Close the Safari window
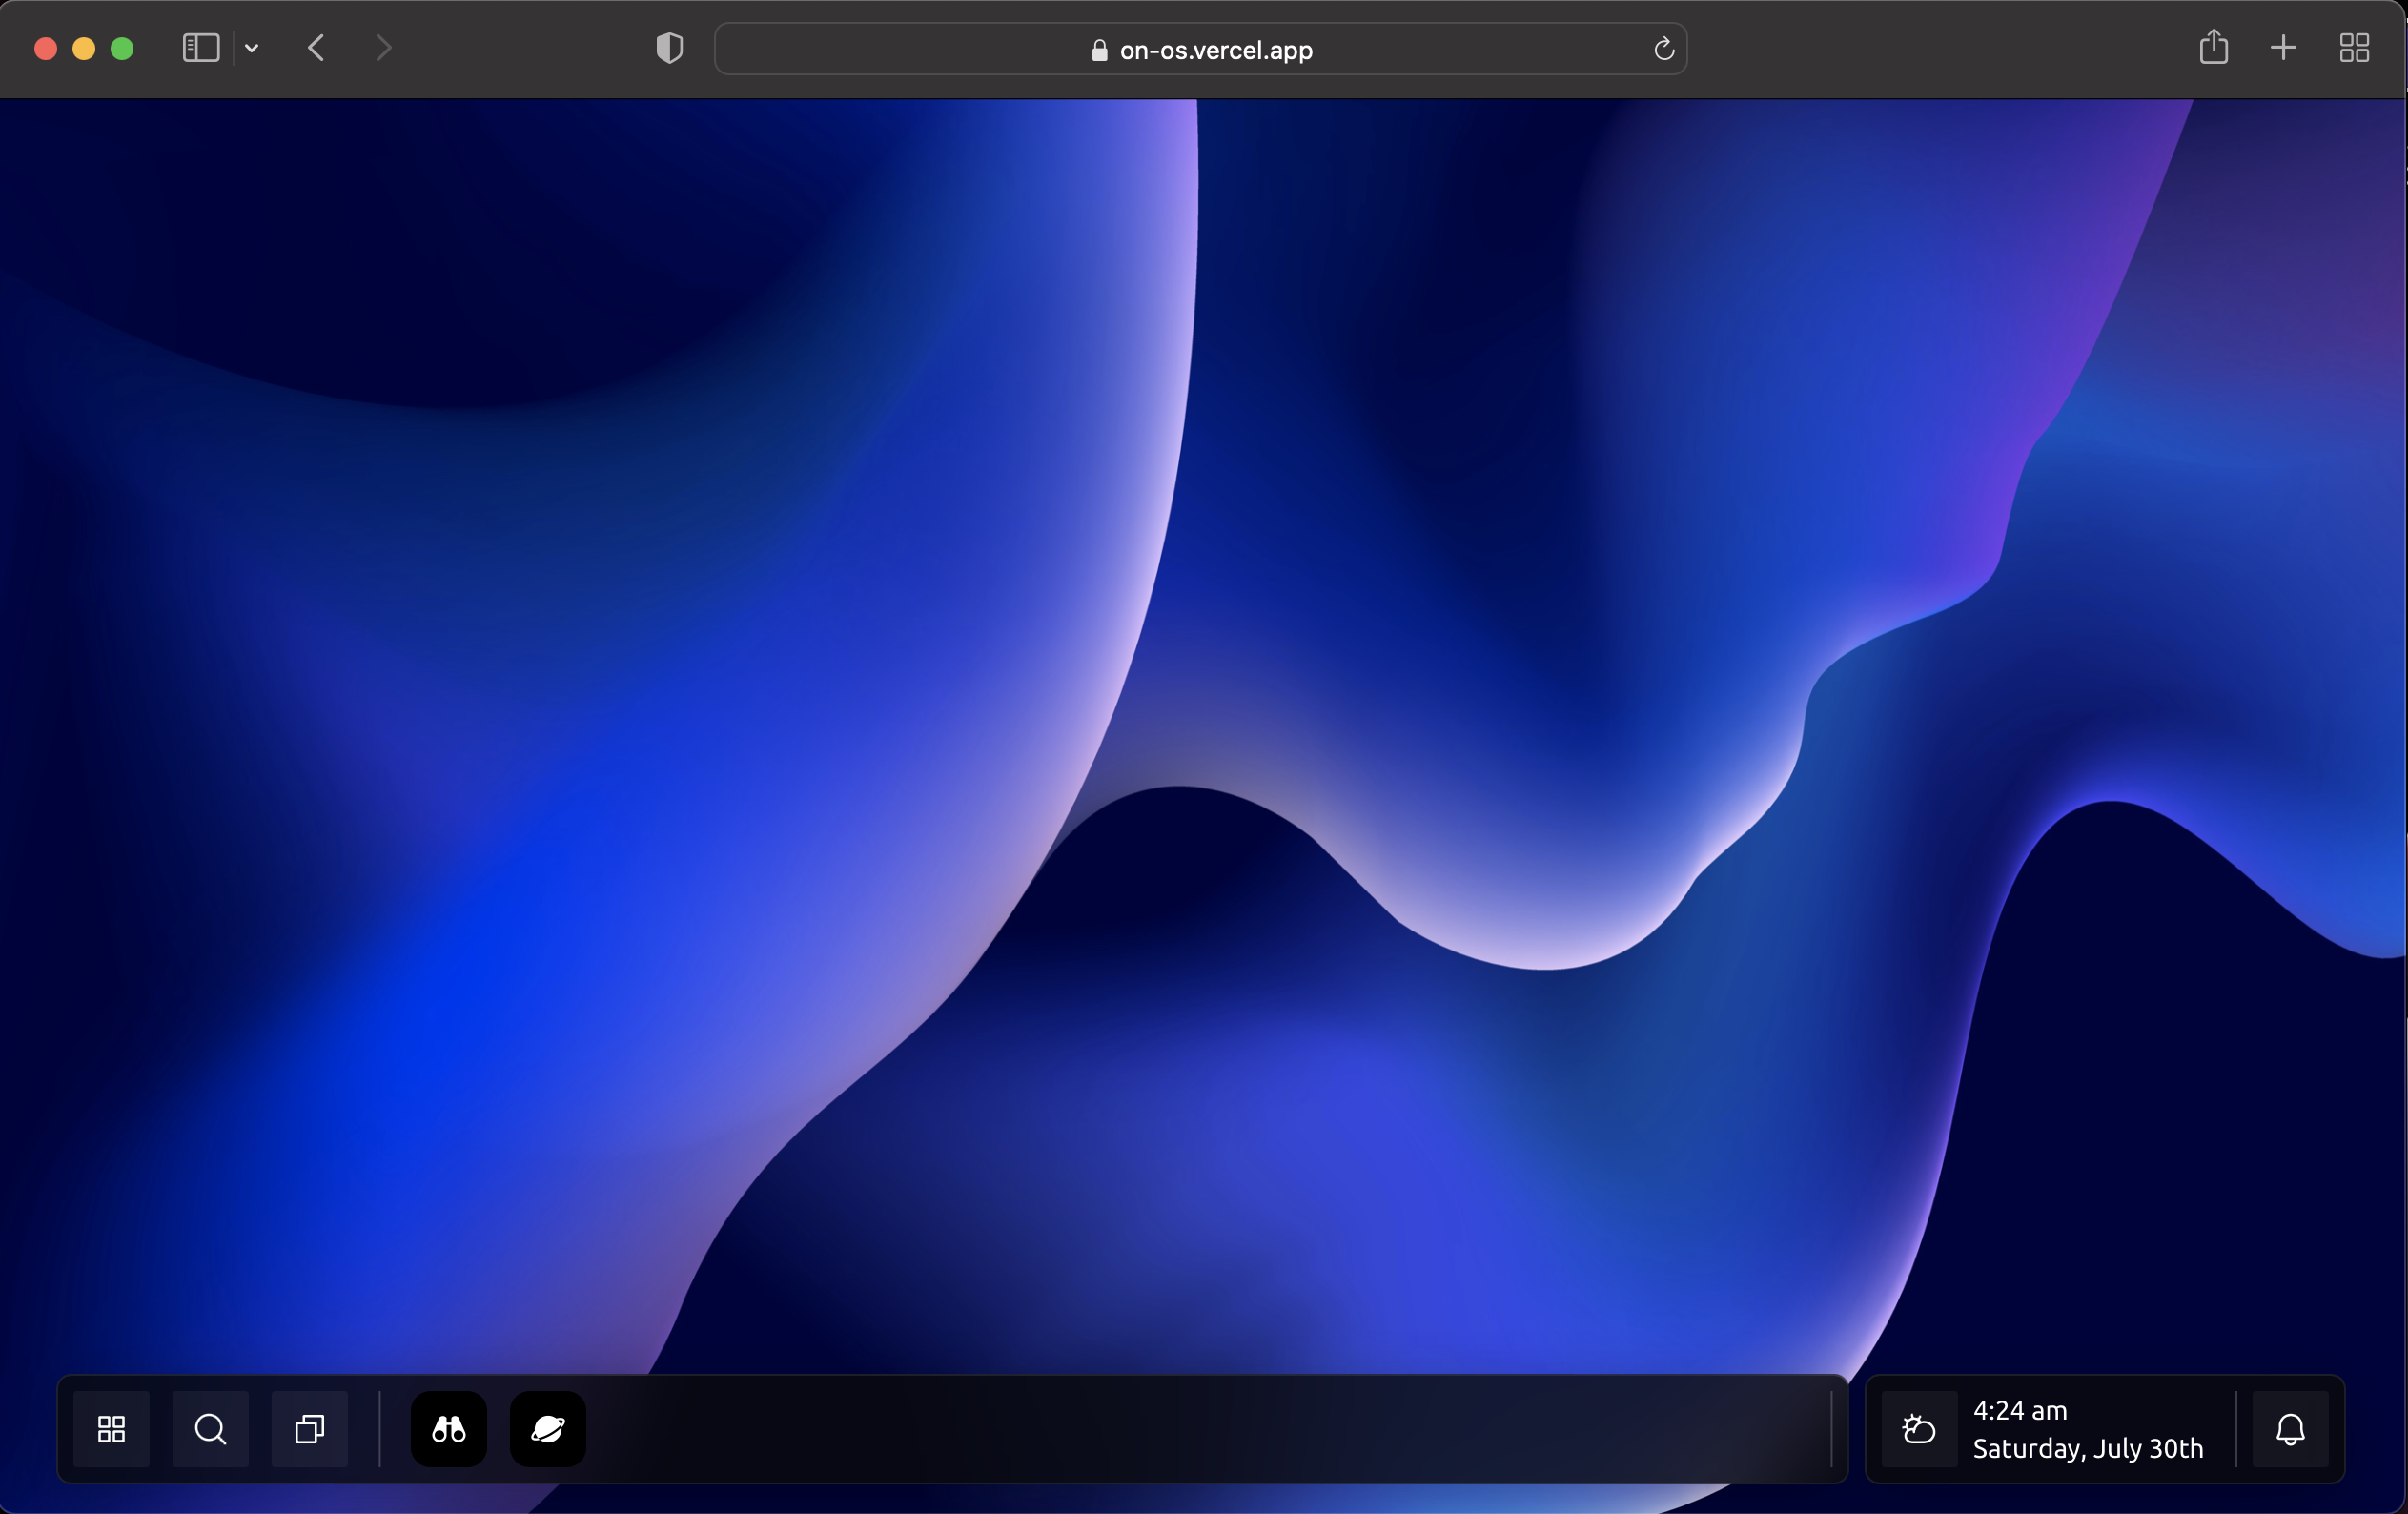Image resolution: width=2408 pixels, height=1514 pixels. coord(45,49)
